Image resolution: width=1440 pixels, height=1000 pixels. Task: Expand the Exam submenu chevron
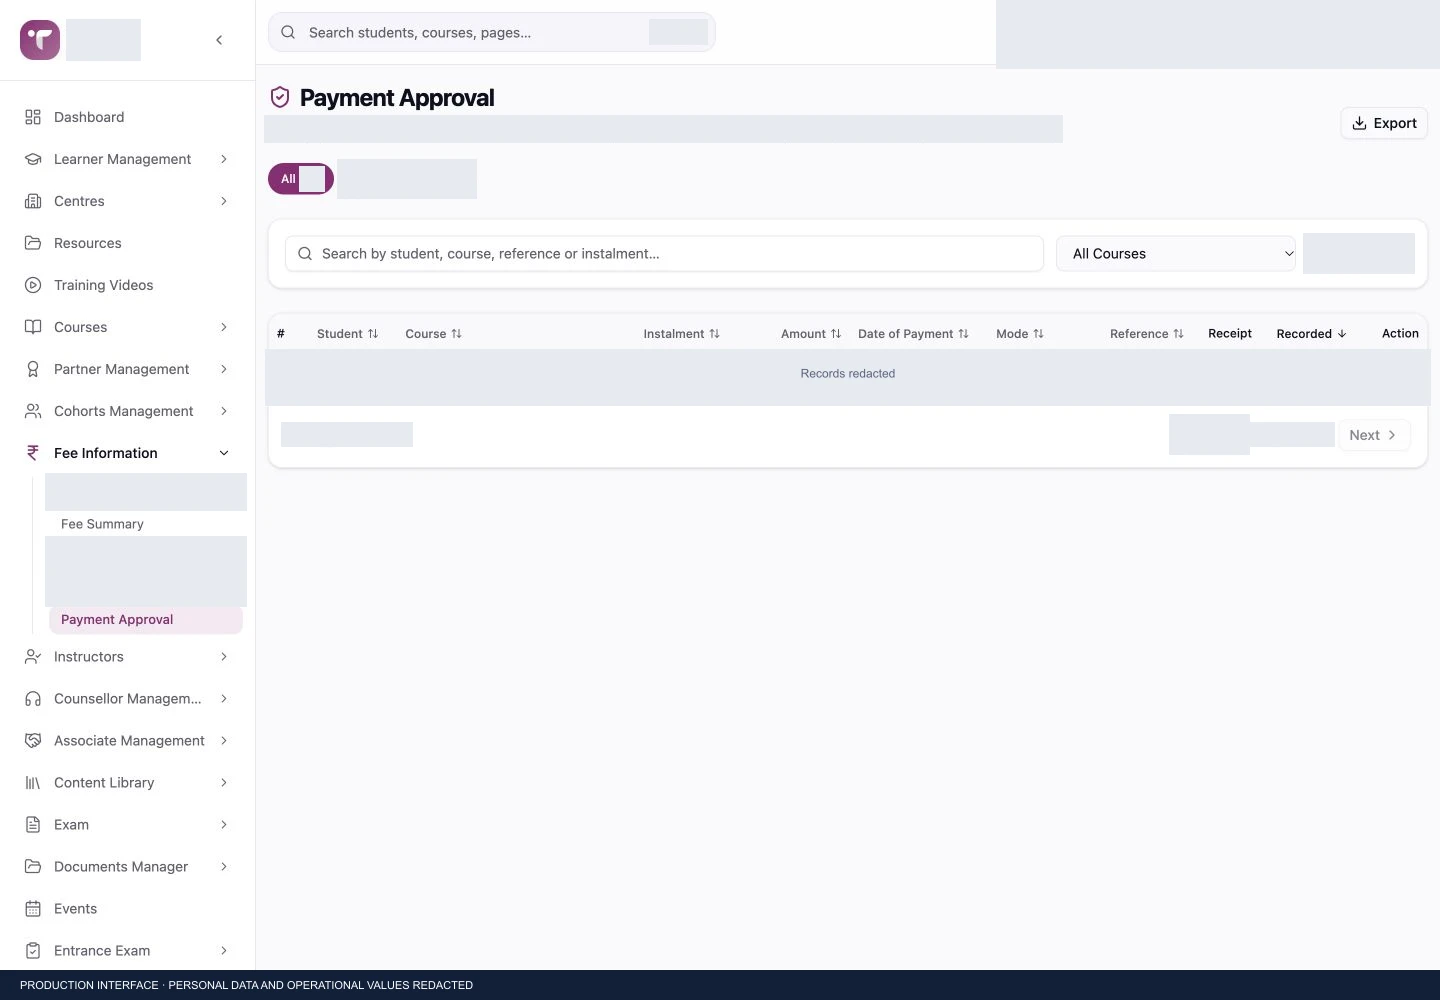(224, 825)
